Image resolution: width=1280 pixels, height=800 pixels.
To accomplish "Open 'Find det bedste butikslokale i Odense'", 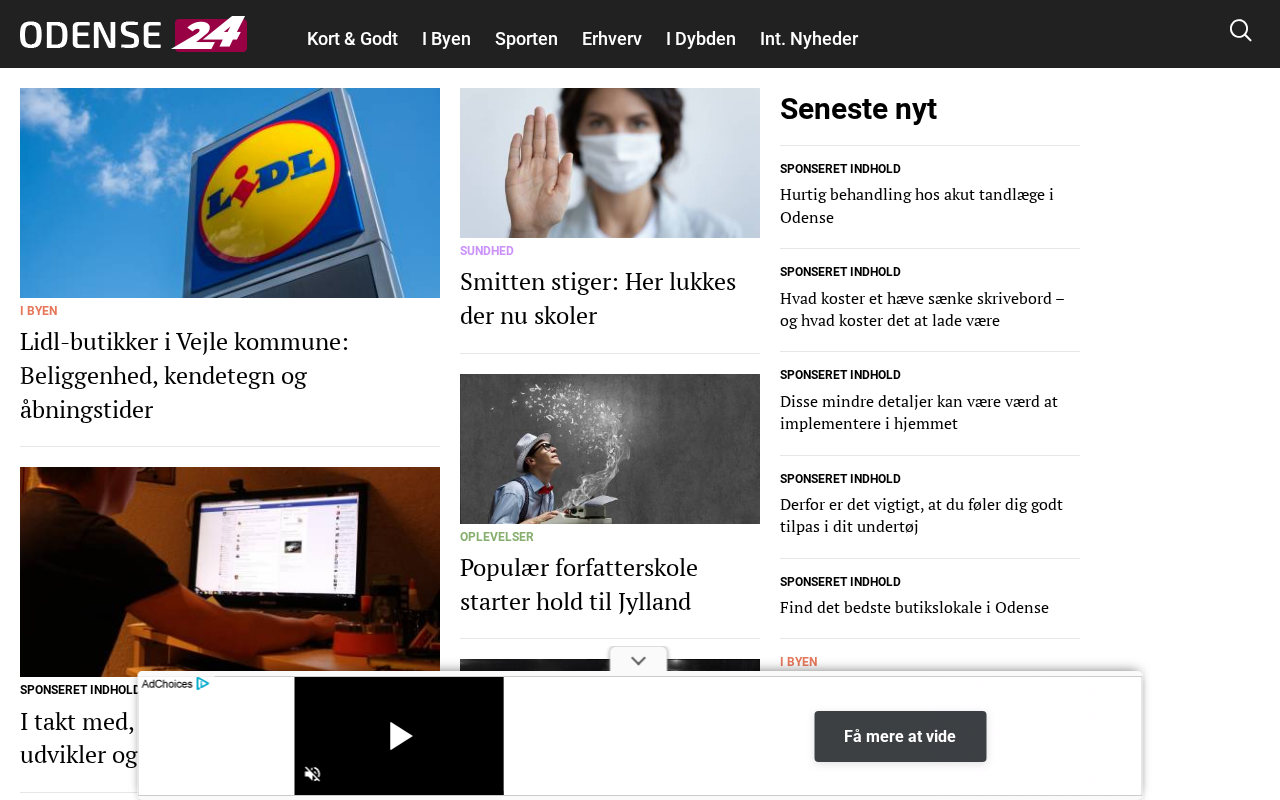I will 914,607.
